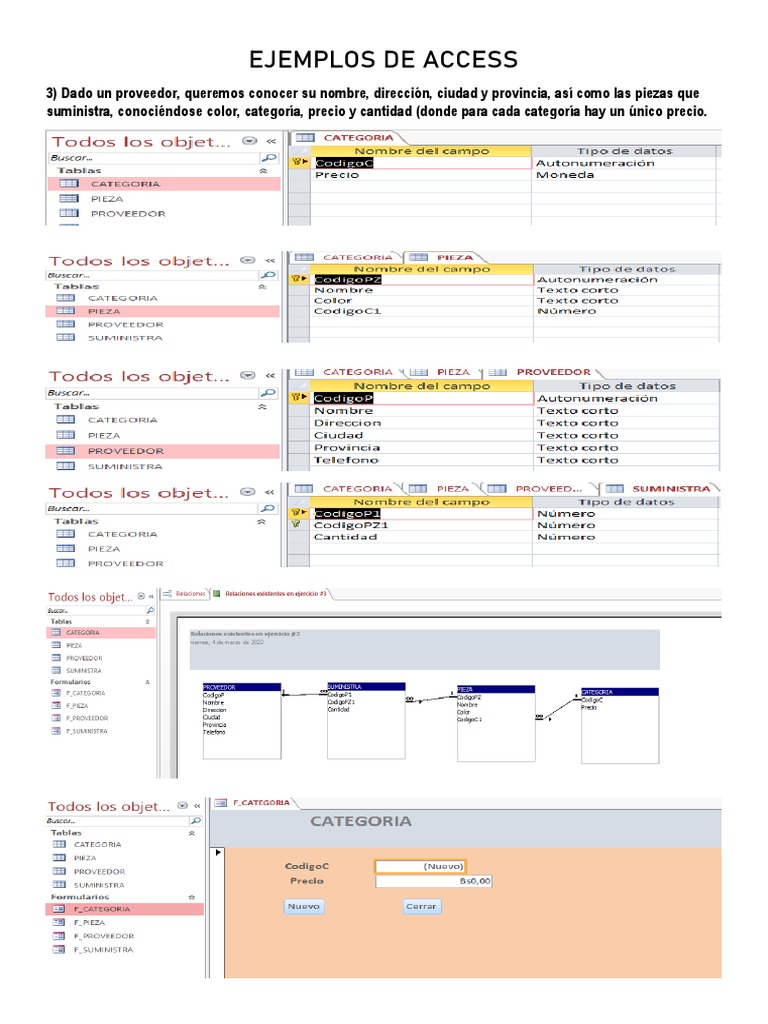Viewport: 768px width, 1024px height.
Task: Select the Relaciones tab
Action: click(190, 593)
